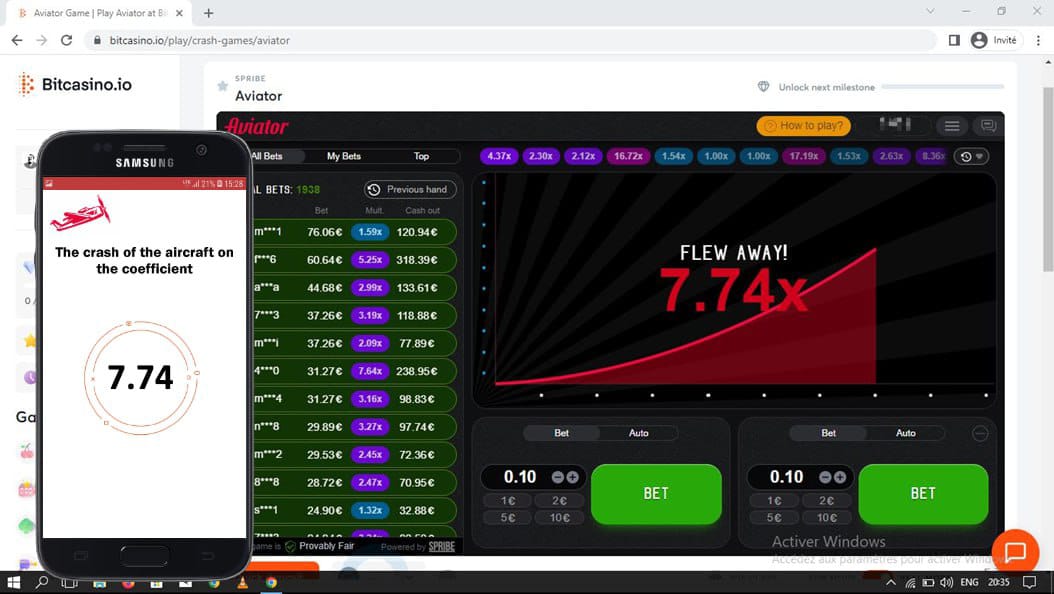The image size is (1054, 594).
Task: Increase the left bet amount with plus
Action: coord(573,477)
